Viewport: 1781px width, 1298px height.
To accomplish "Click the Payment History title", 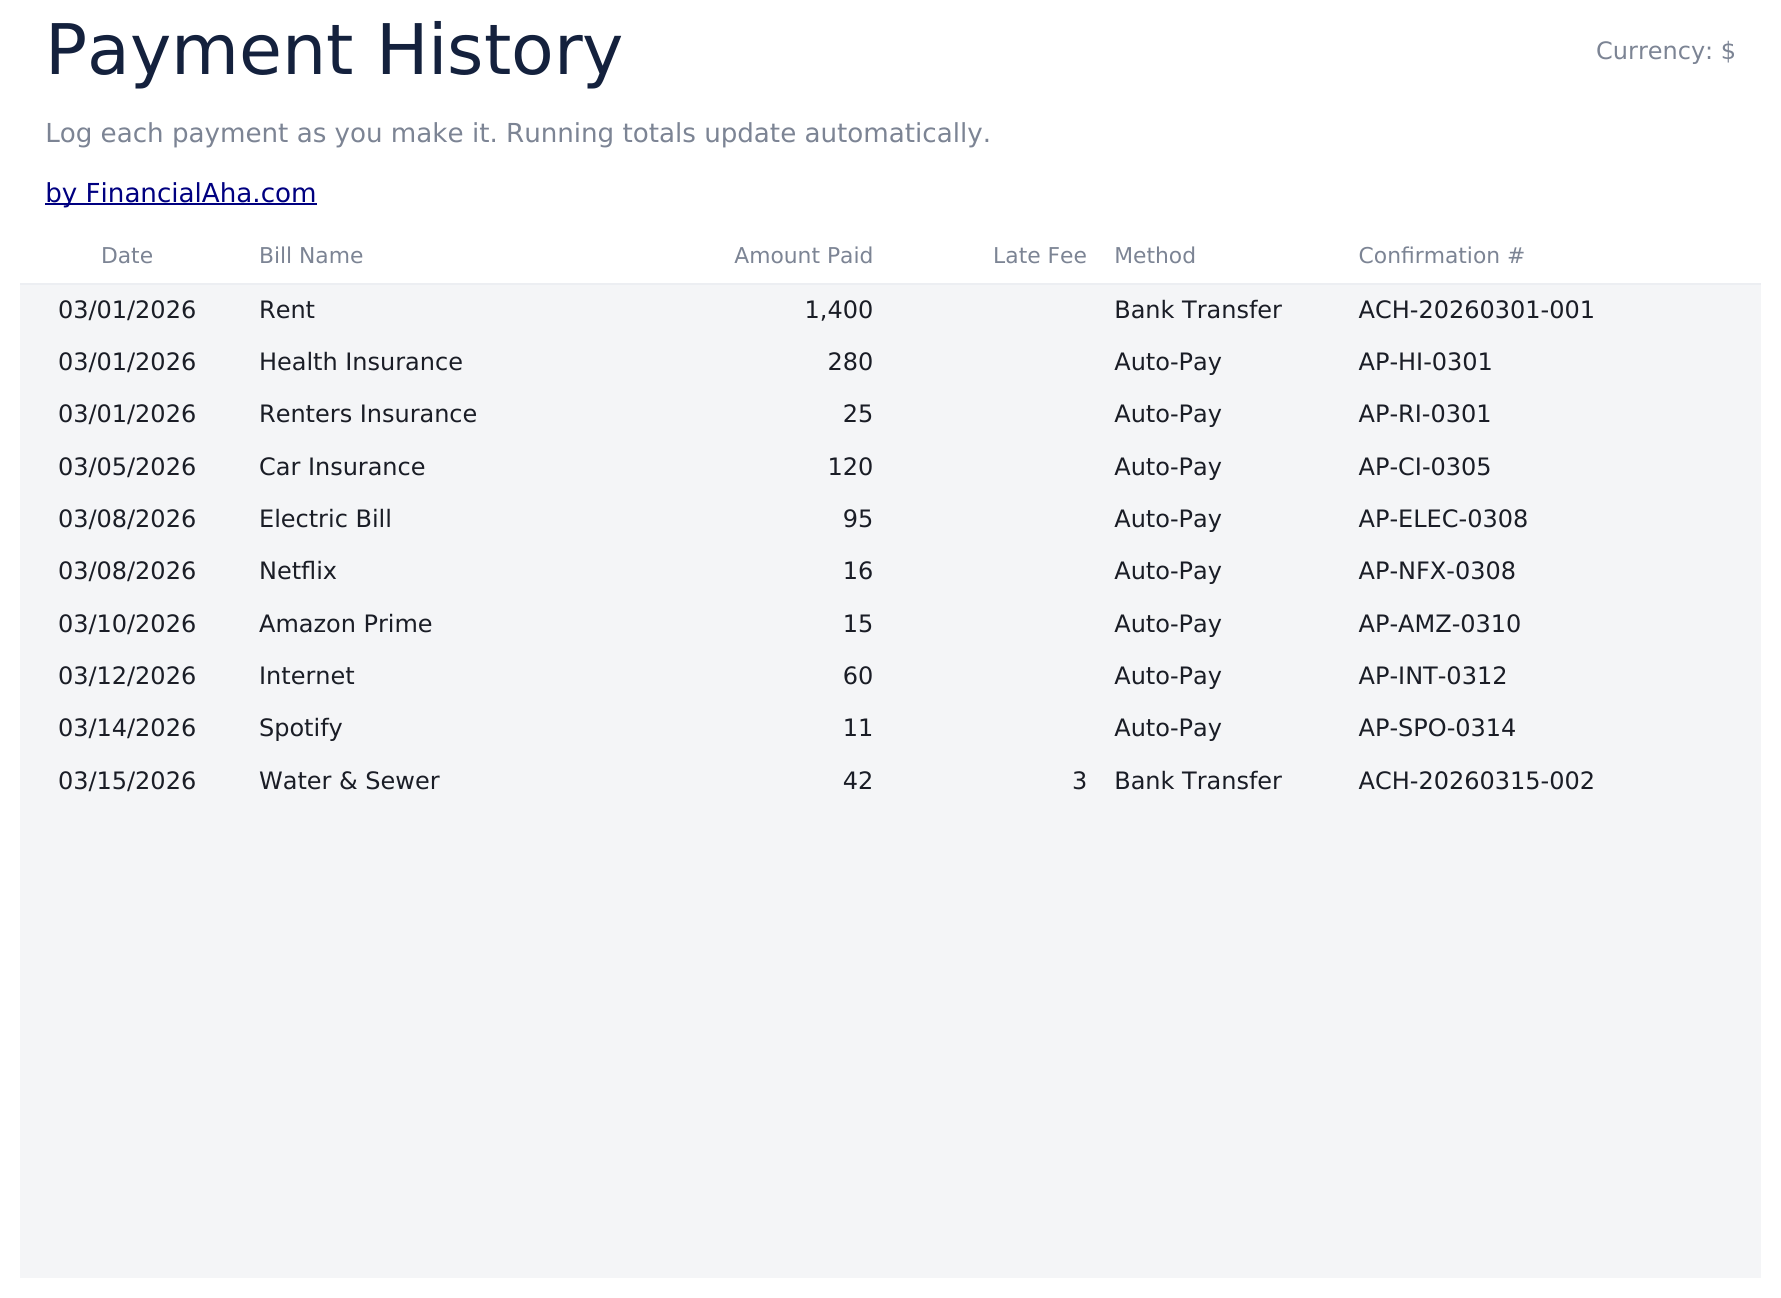I will click(334, 51).
